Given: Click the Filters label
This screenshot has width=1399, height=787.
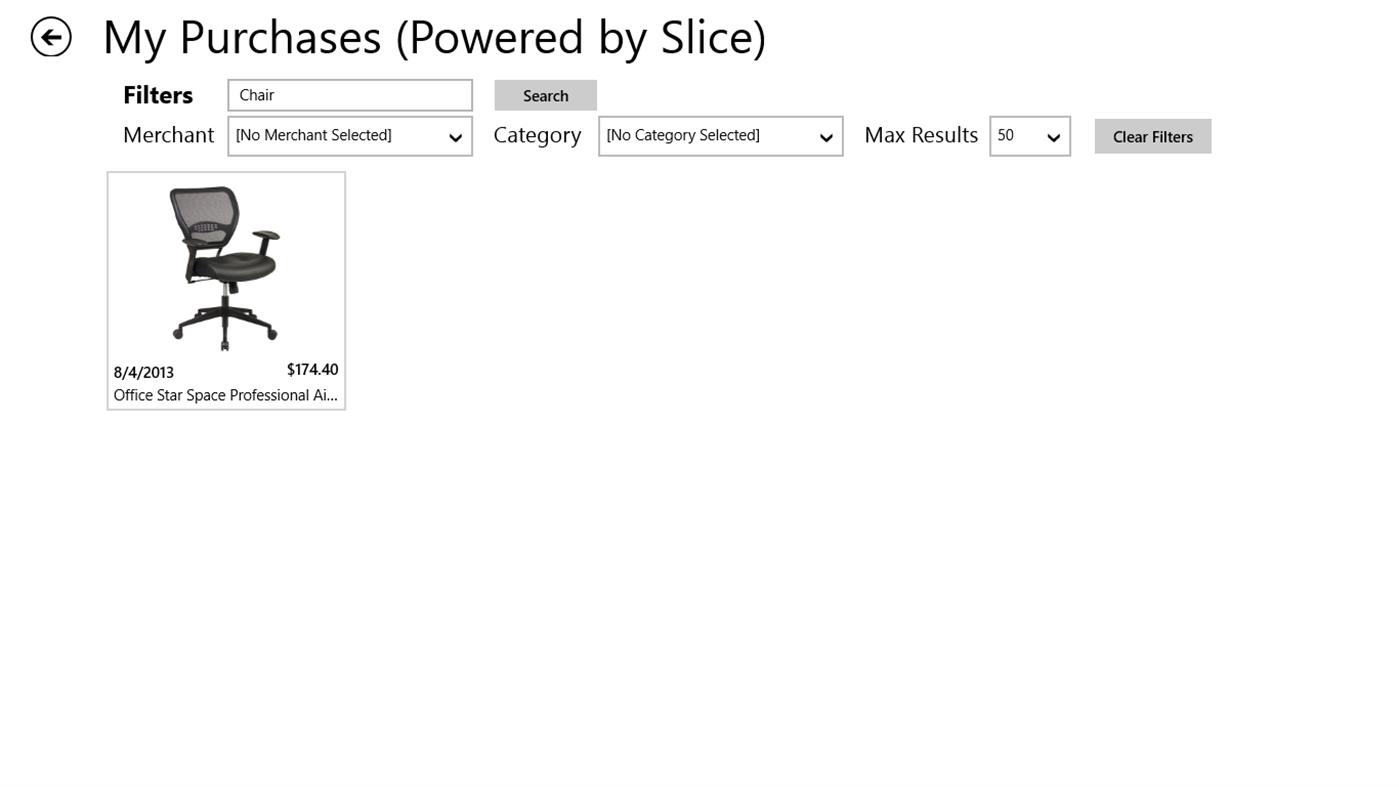Looking at the screenshot, I should (x=157, y=94).
